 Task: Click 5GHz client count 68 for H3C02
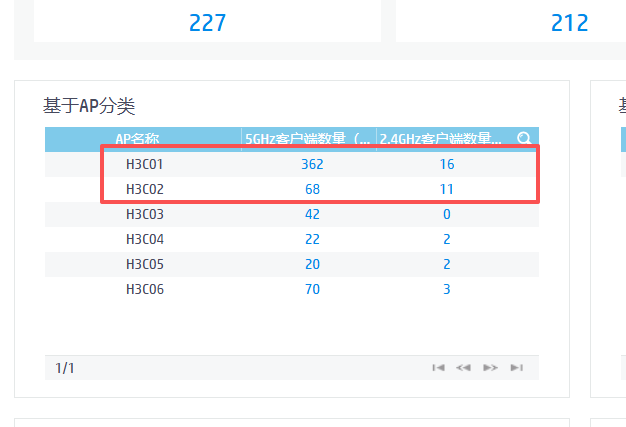(x=312, y=189)
